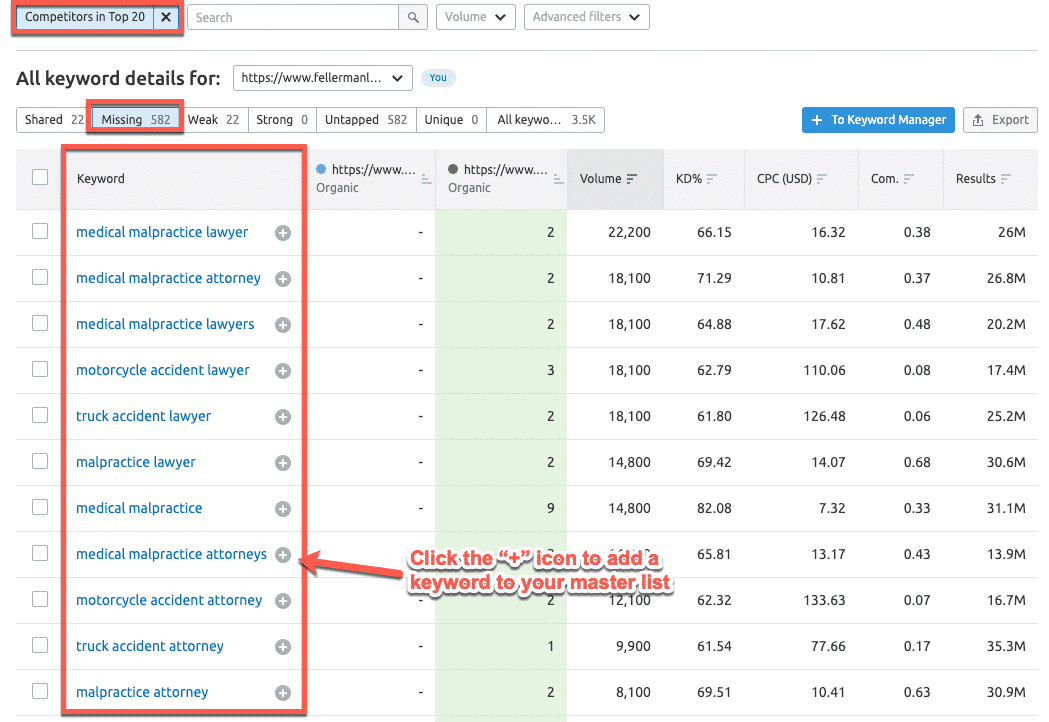
Task: Sort by the Volume column header
Action: coord(608,179)
